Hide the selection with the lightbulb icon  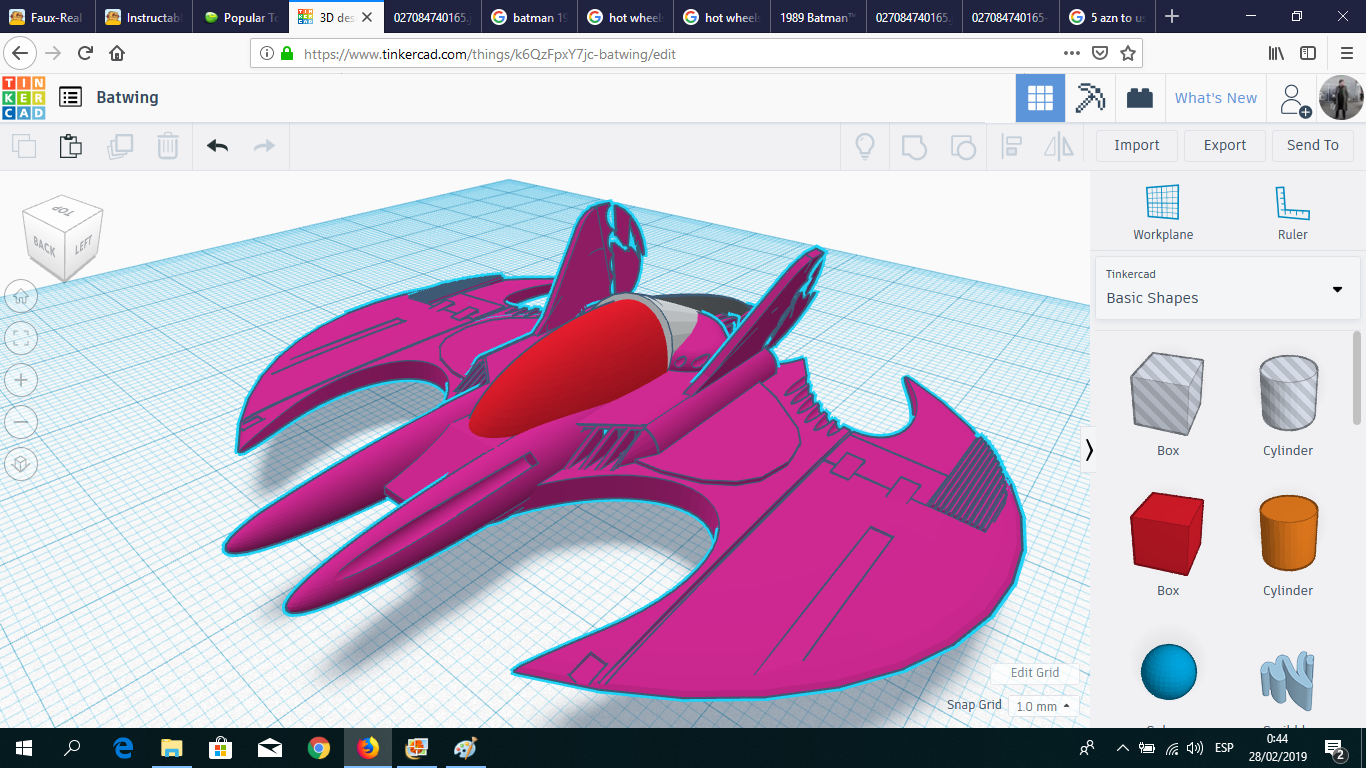coord(864,146)
